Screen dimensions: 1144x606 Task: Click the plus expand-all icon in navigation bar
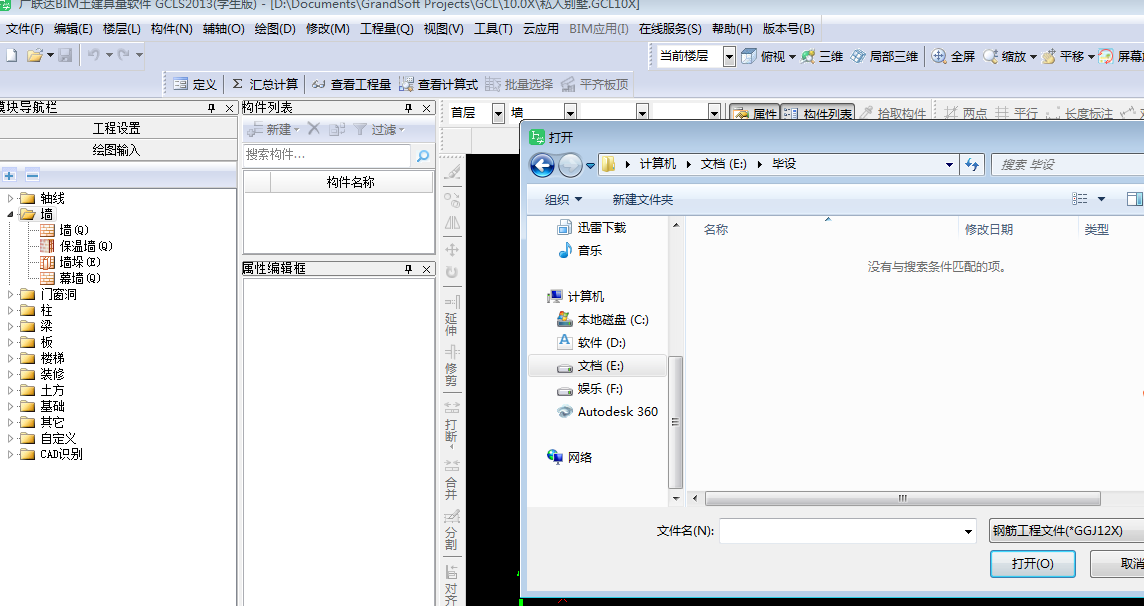[x=9, y=176]
